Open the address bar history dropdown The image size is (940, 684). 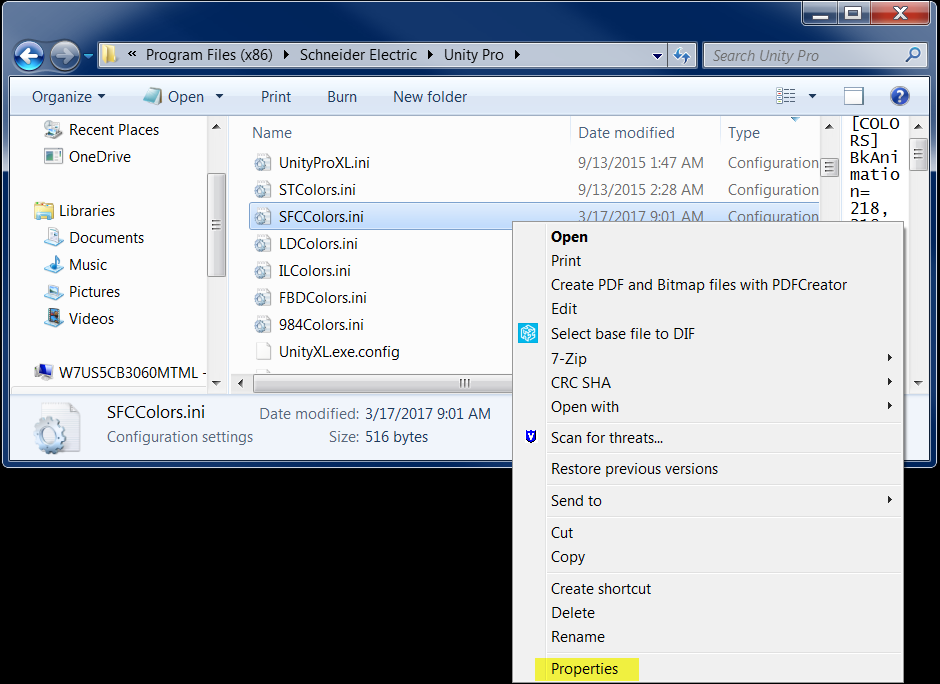point(658,56)
